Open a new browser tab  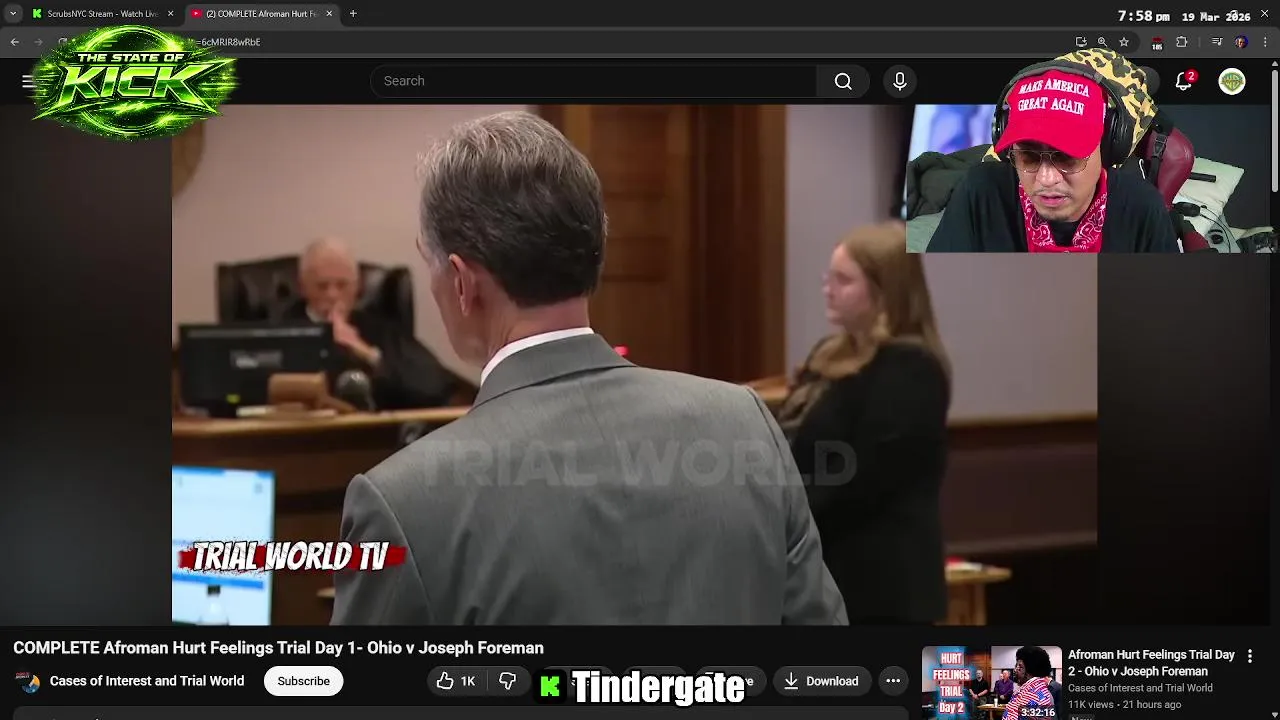coord(353,14)
